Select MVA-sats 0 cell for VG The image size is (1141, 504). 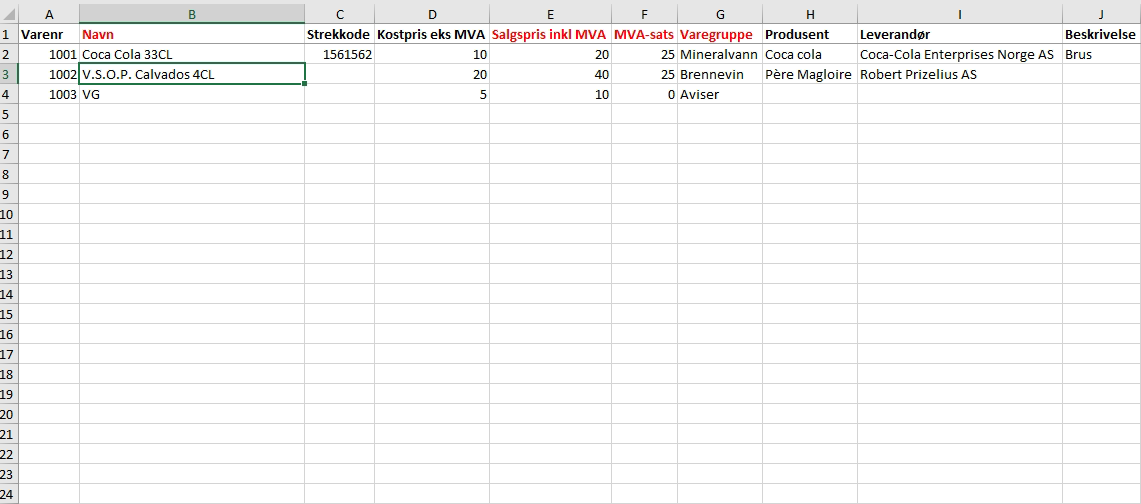(644, 94)
